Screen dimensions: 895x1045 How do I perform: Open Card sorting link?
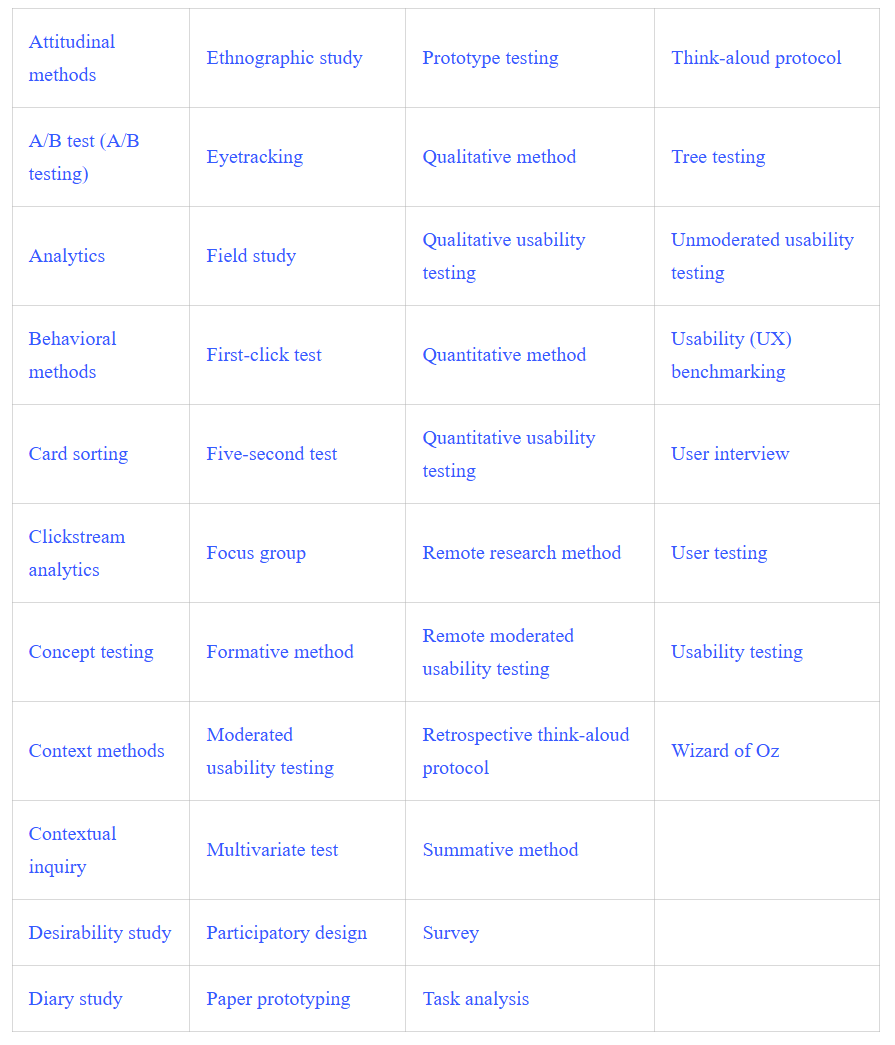coord(78,454)
